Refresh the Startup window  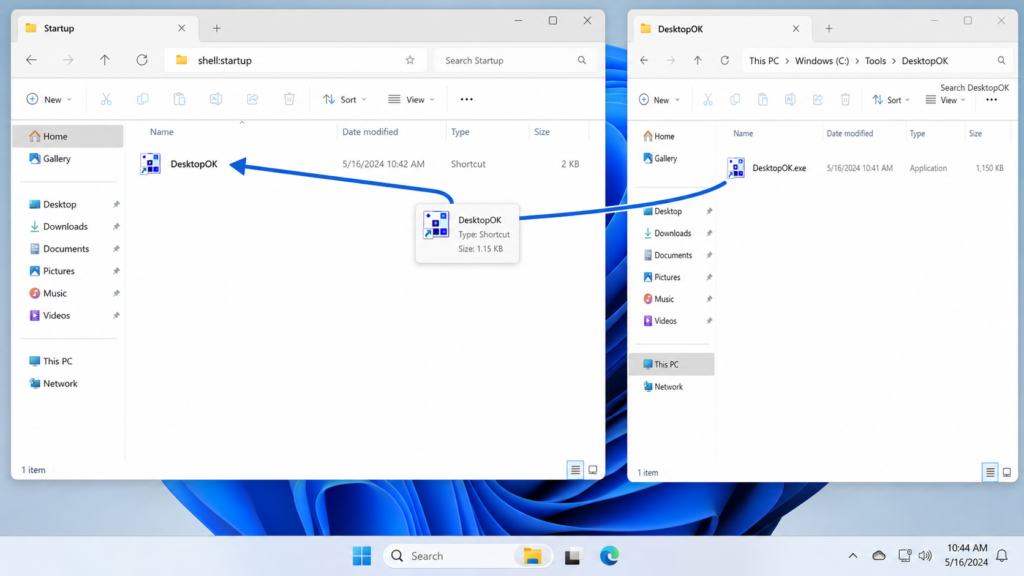pyautogui.click(x=142, y=60)
